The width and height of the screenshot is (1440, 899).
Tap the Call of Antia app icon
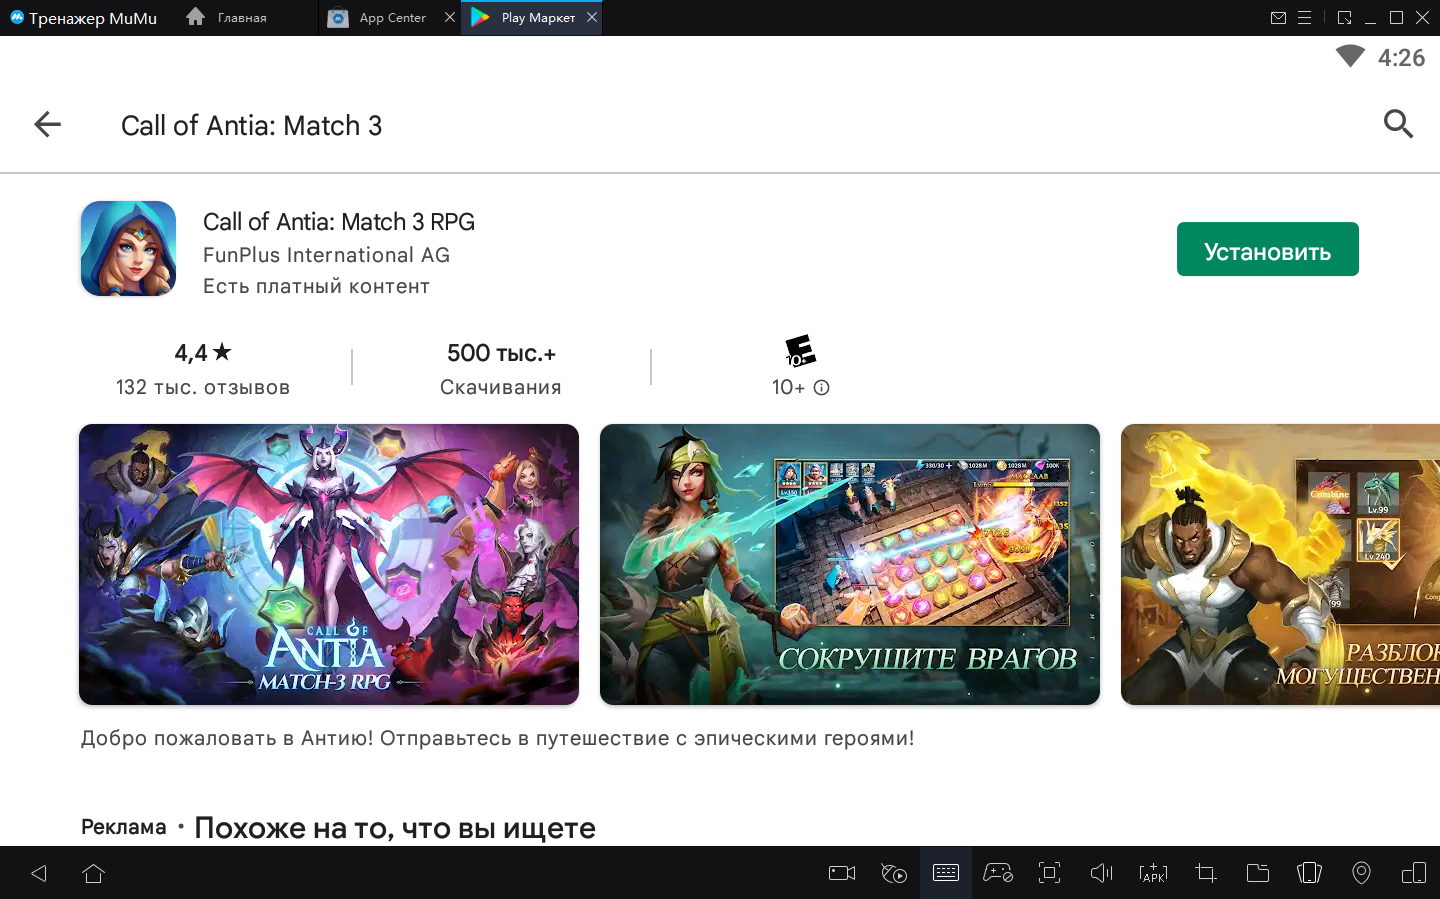tap(128, 248)
